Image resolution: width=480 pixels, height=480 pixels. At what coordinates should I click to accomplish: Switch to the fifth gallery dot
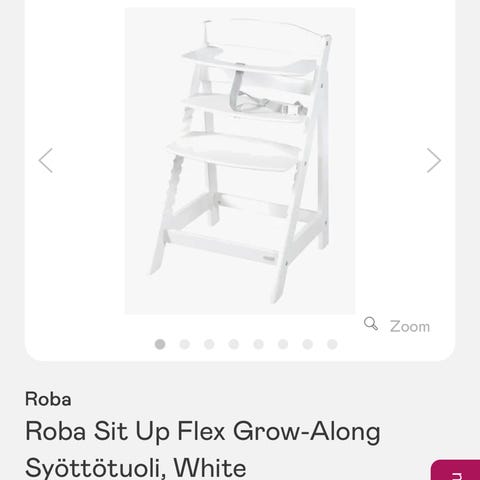(x=258, y=344)
